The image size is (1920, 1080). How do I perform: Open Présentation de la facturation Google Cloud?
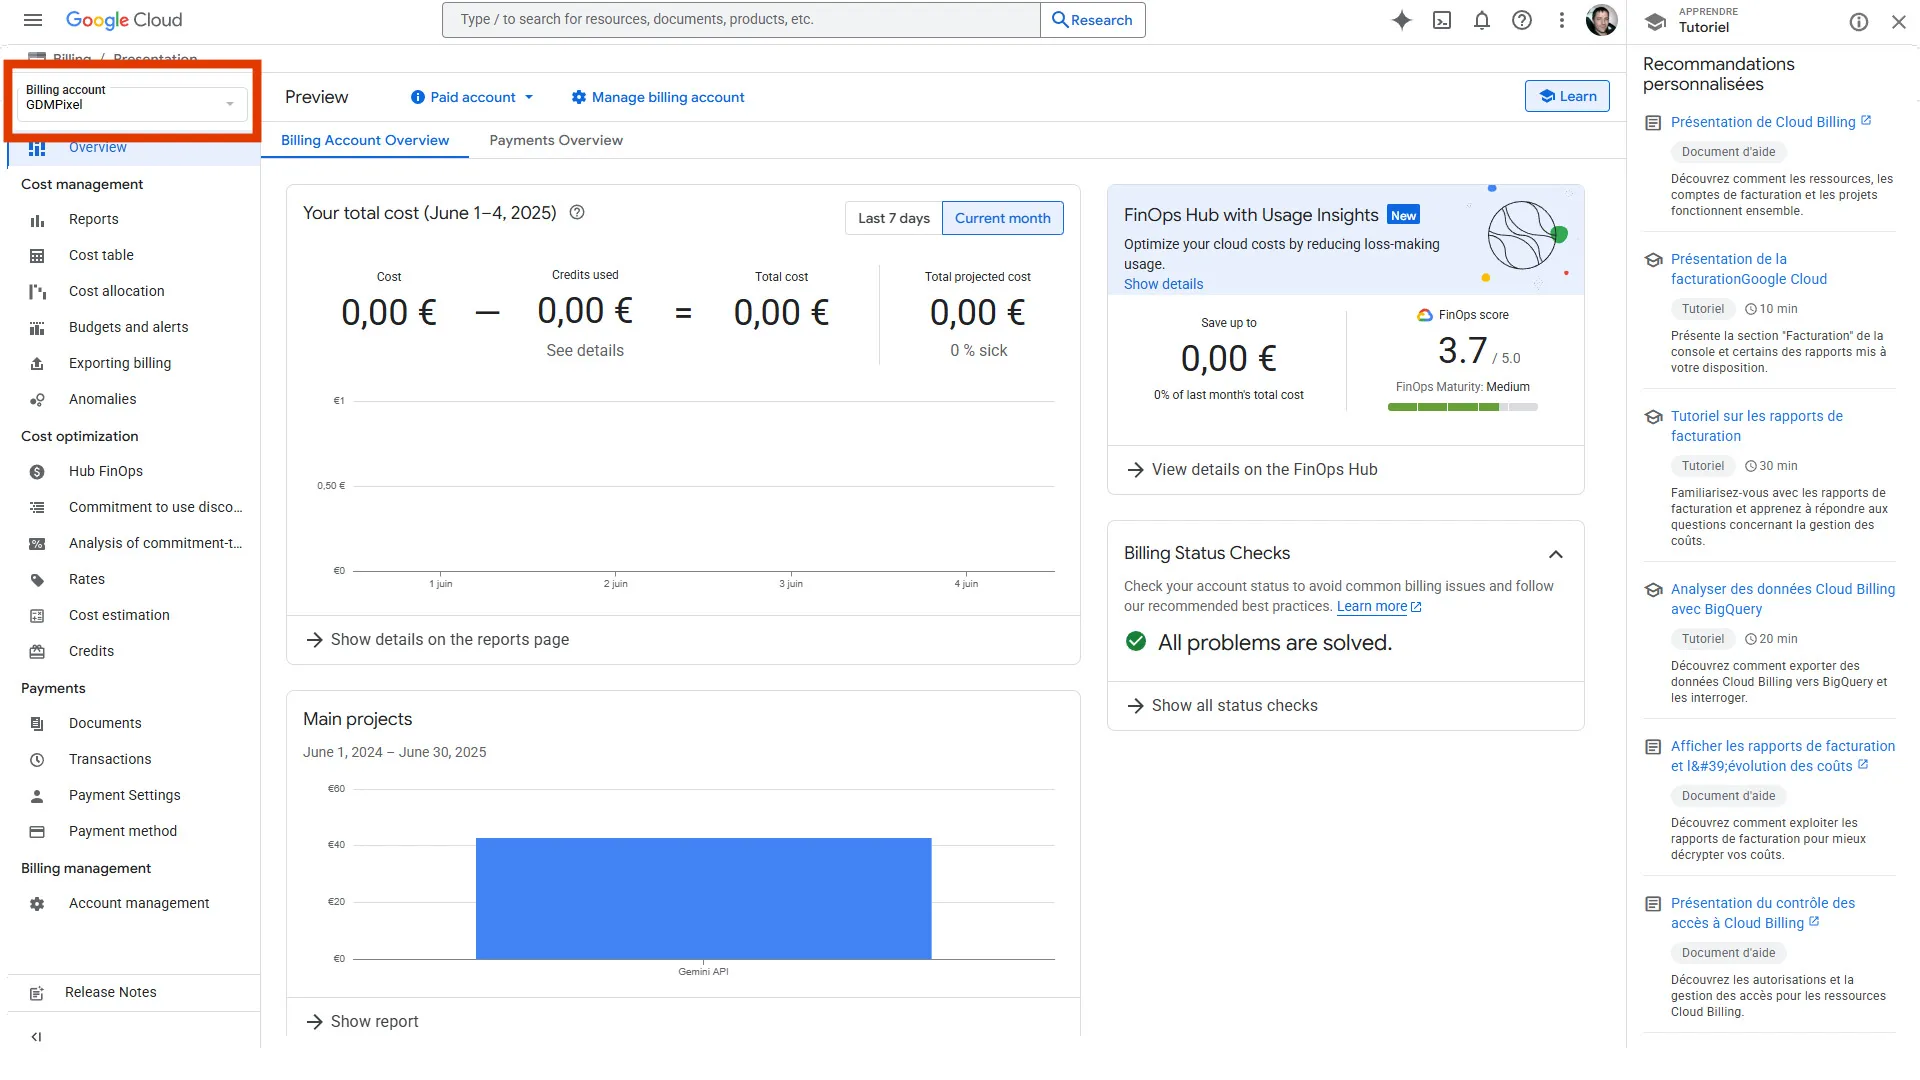click(x=1748, y=269)
